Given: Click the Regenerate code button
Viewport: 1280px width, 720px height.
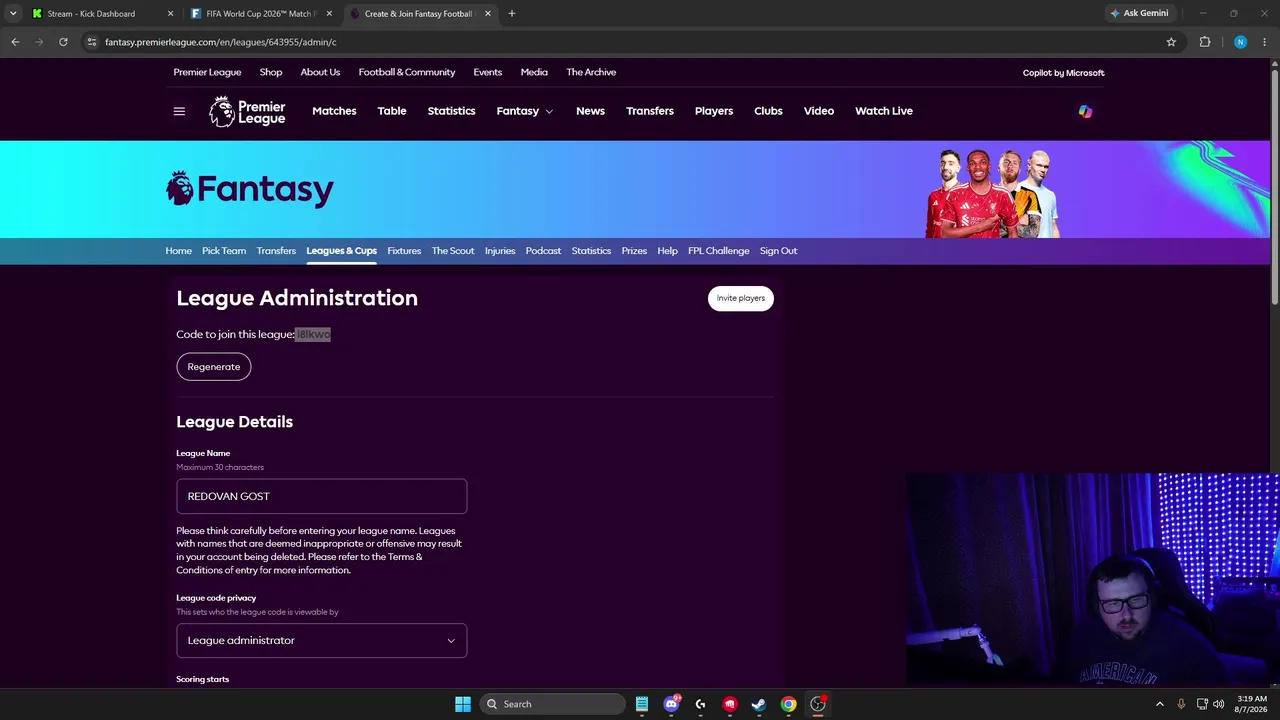Looking at the screenshot, I should coord(214,367).
